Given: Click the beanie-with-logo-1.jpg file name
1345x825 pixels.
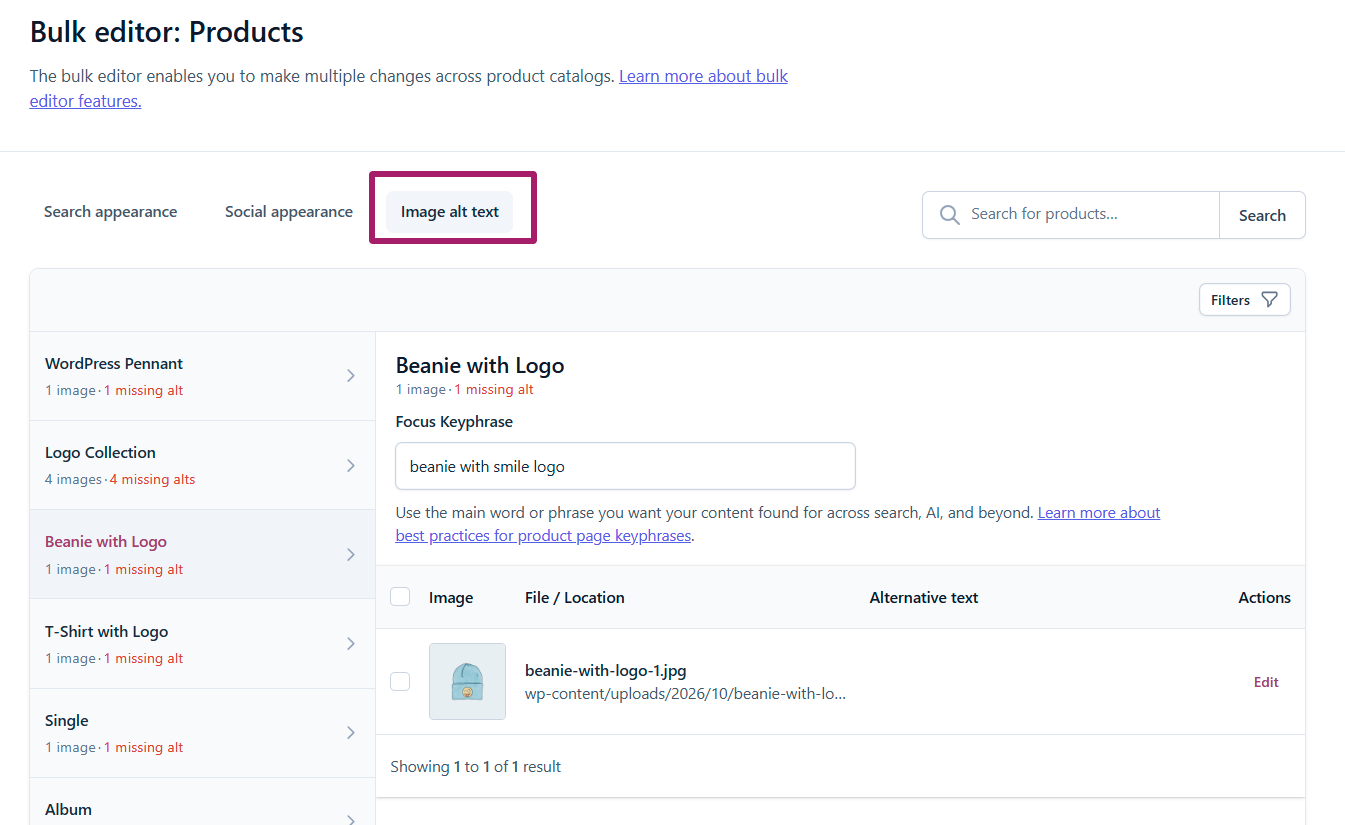Looking at the screenshot, I should pyautogui.click(x=605, y=670).
